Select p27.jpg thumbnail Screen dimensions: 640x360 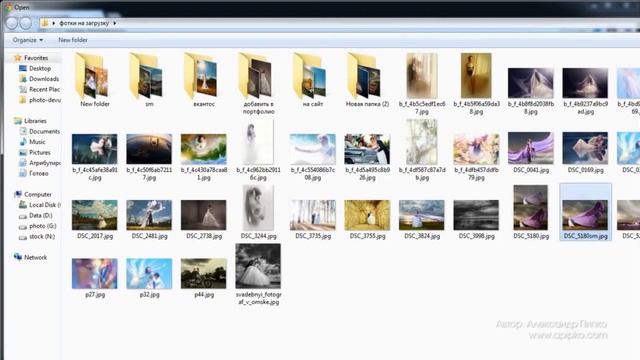[x=95, y=273]
